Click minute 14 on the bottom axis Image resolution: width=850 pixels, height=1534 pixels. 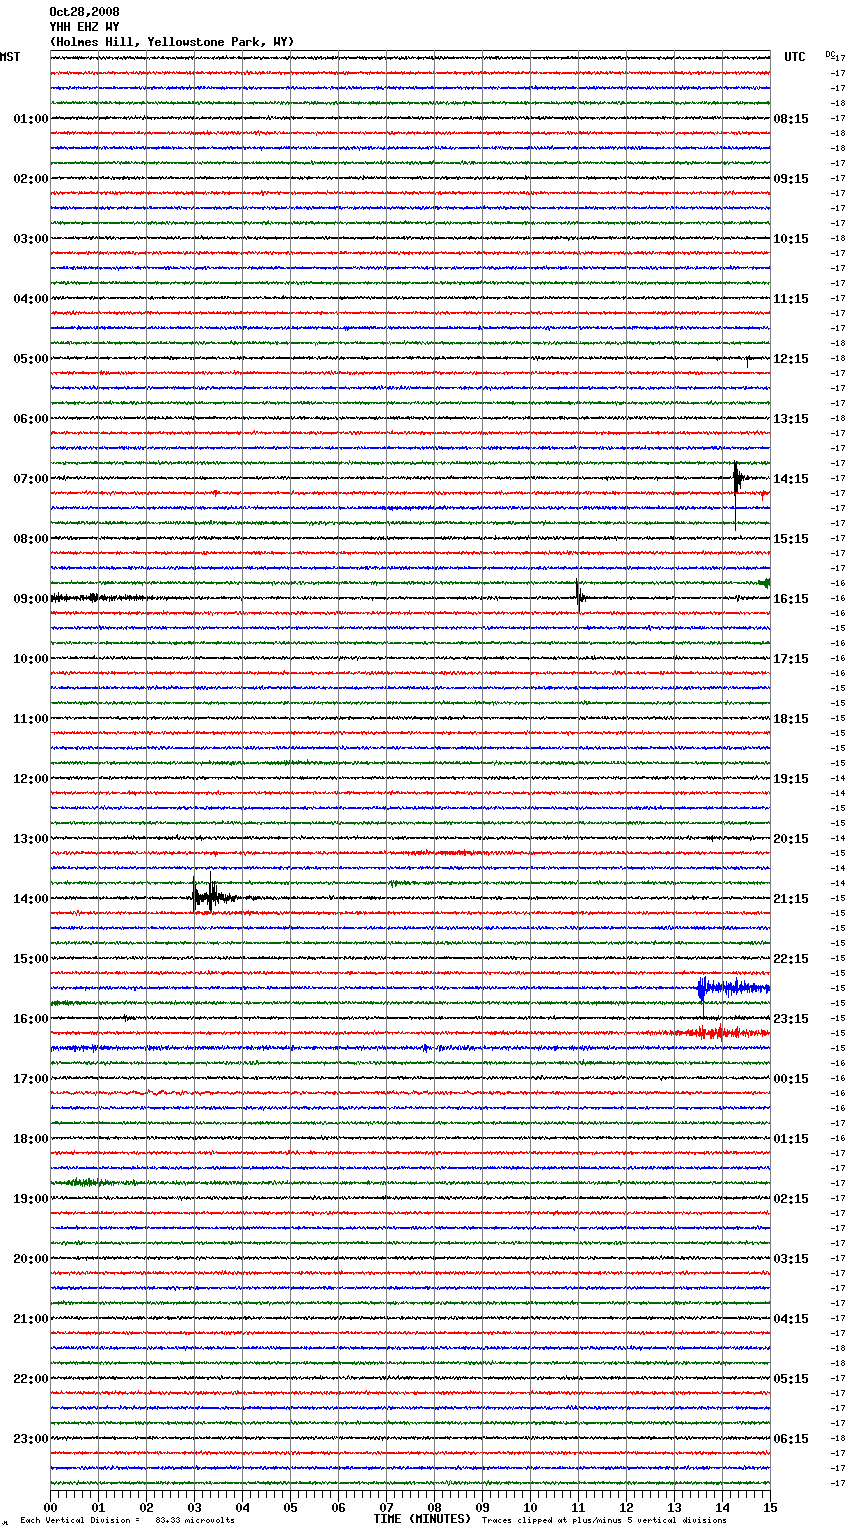[722, 1507]
